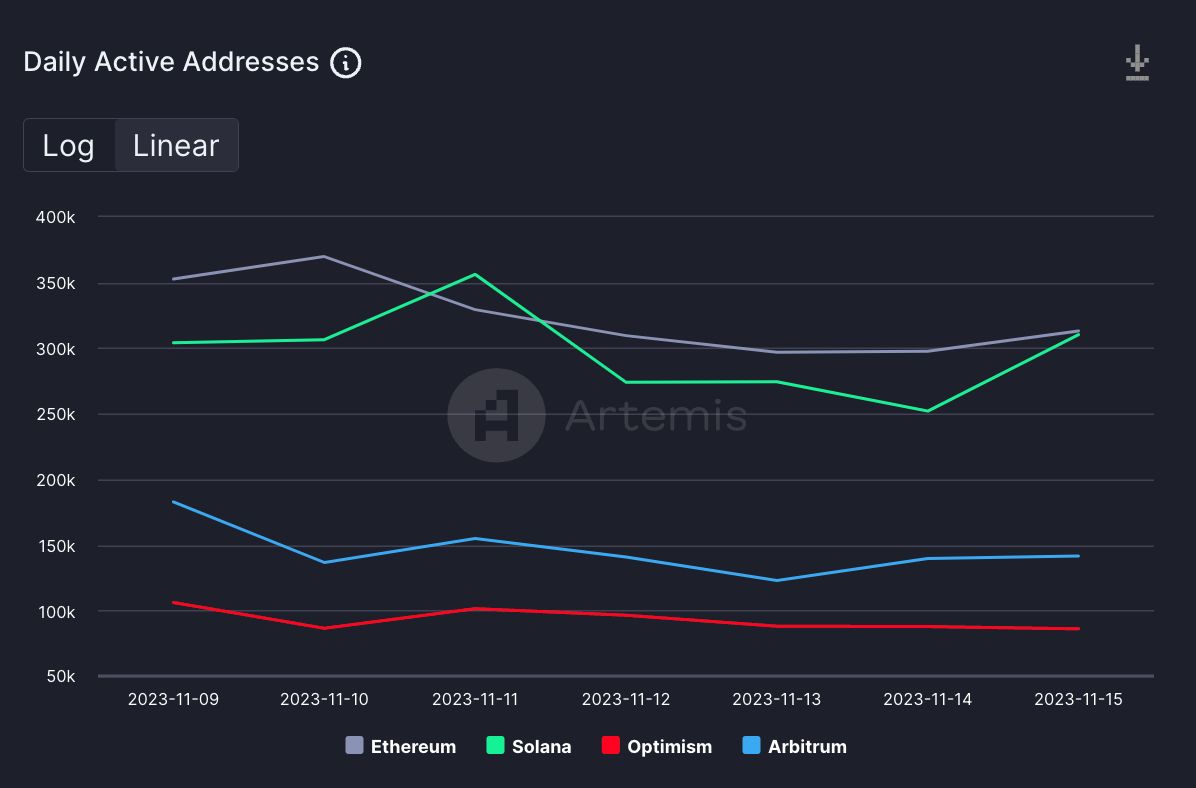Click the Optimism red color swatch

tap(610, 745)
